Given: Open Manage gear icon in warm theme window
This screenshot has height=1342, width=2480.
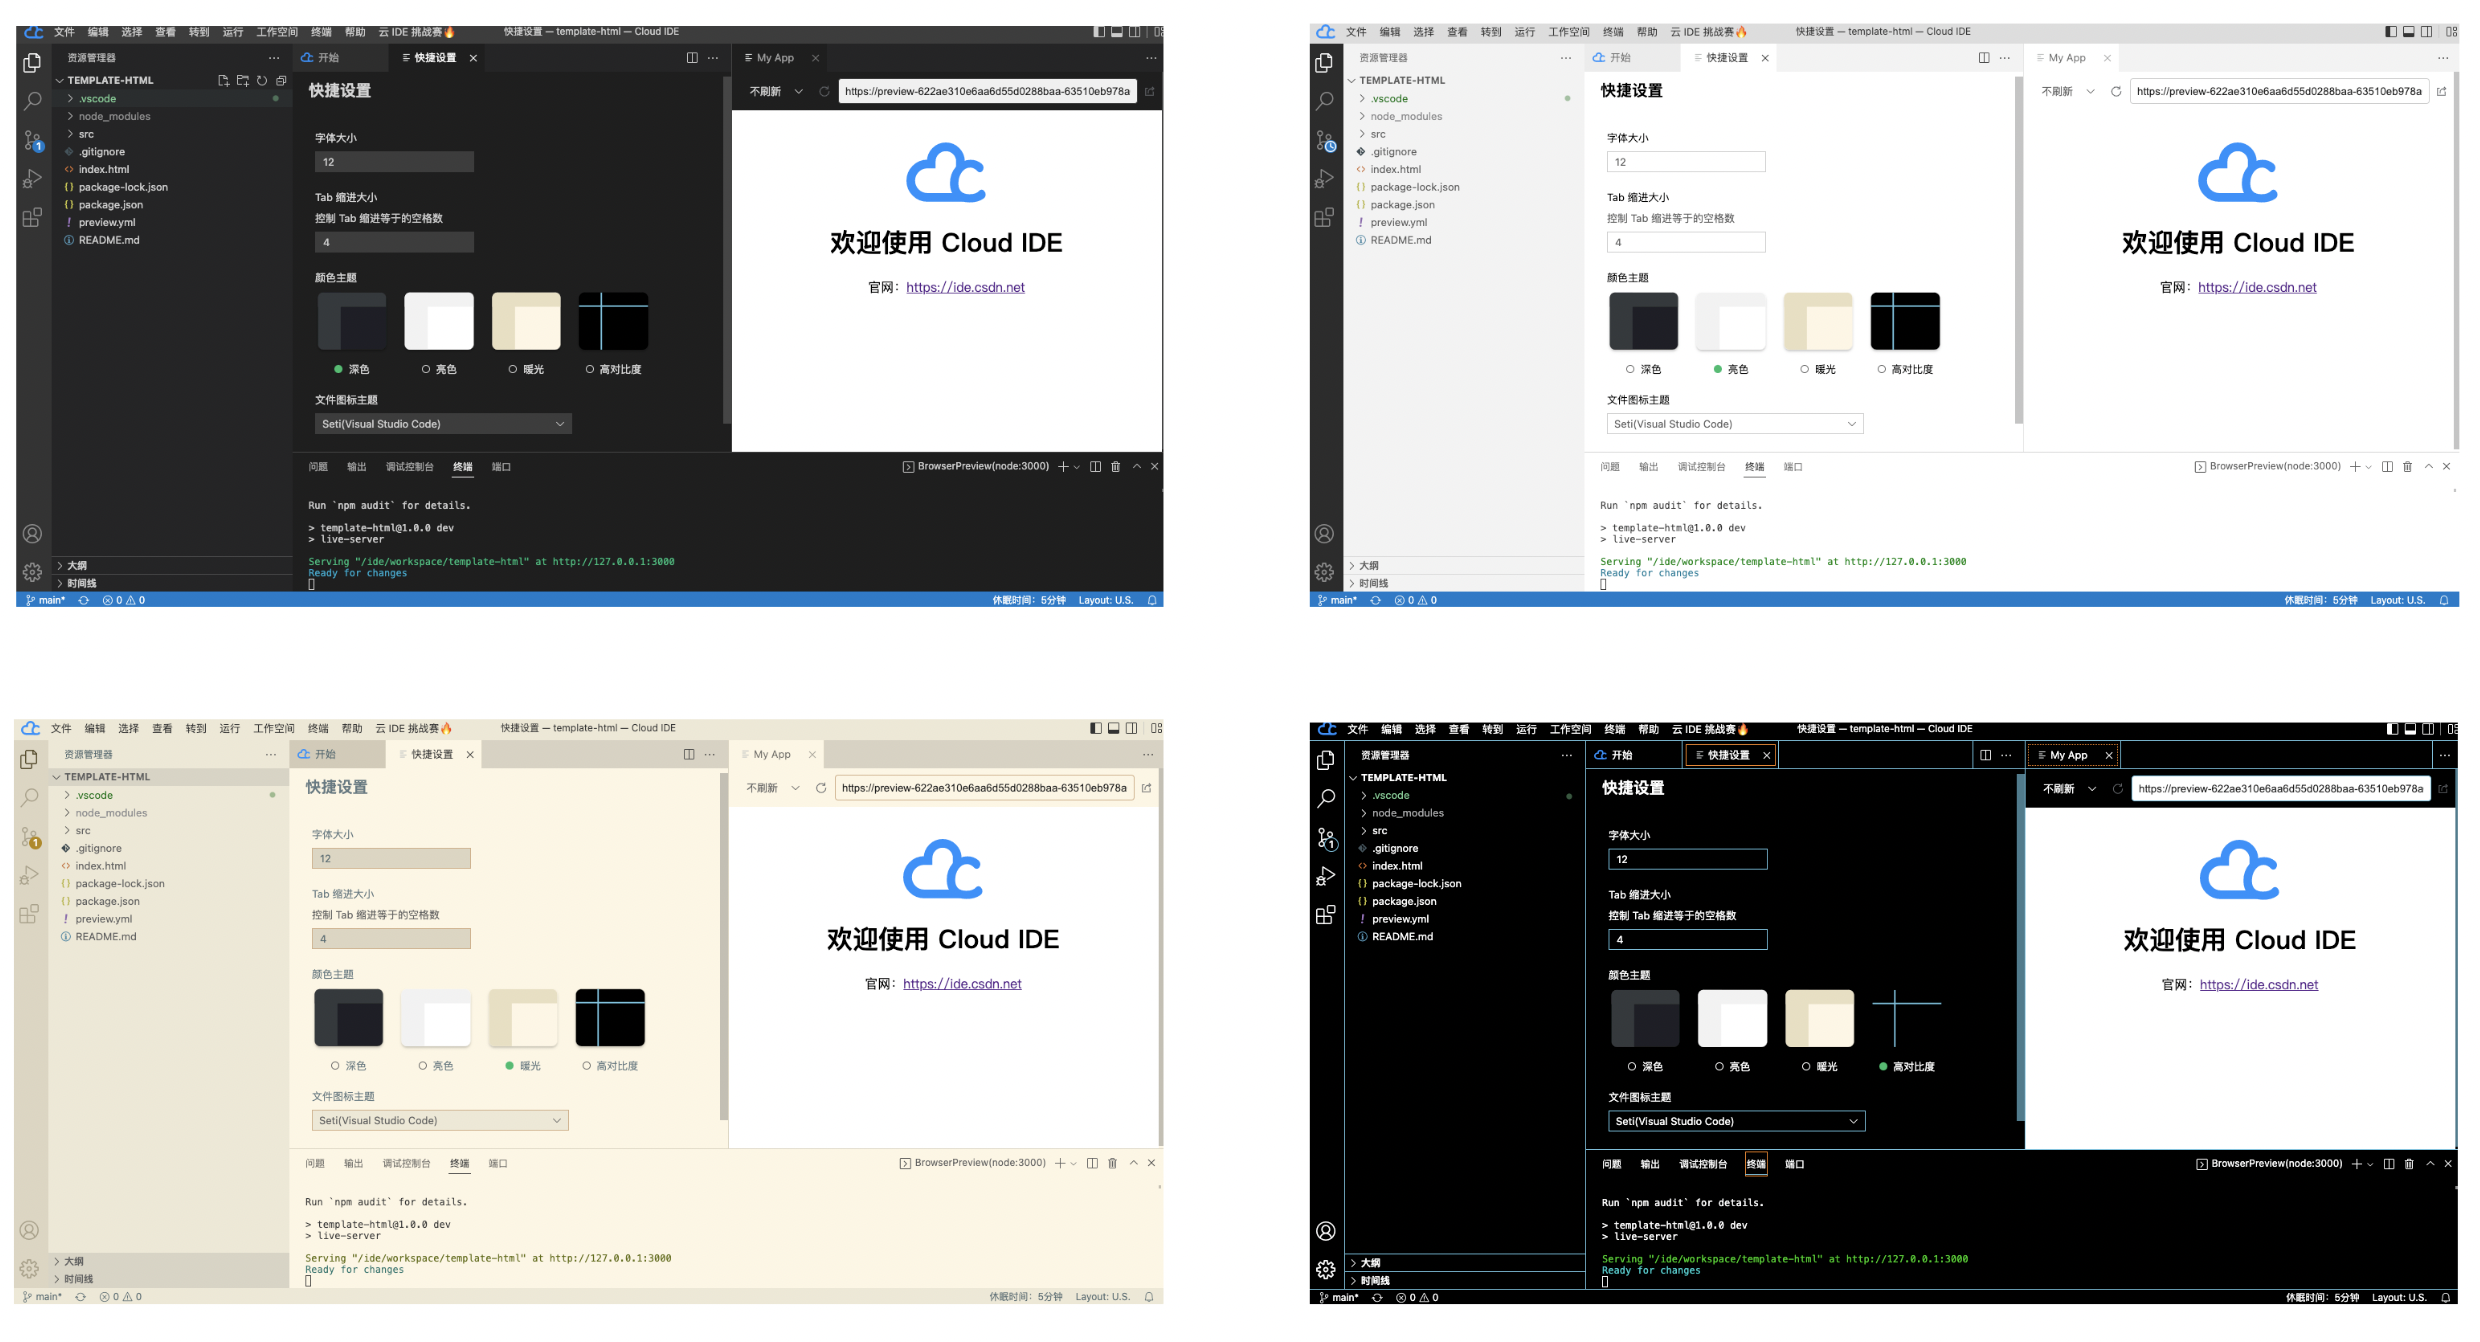Looking at the screenshot, I should [30, 1269].
